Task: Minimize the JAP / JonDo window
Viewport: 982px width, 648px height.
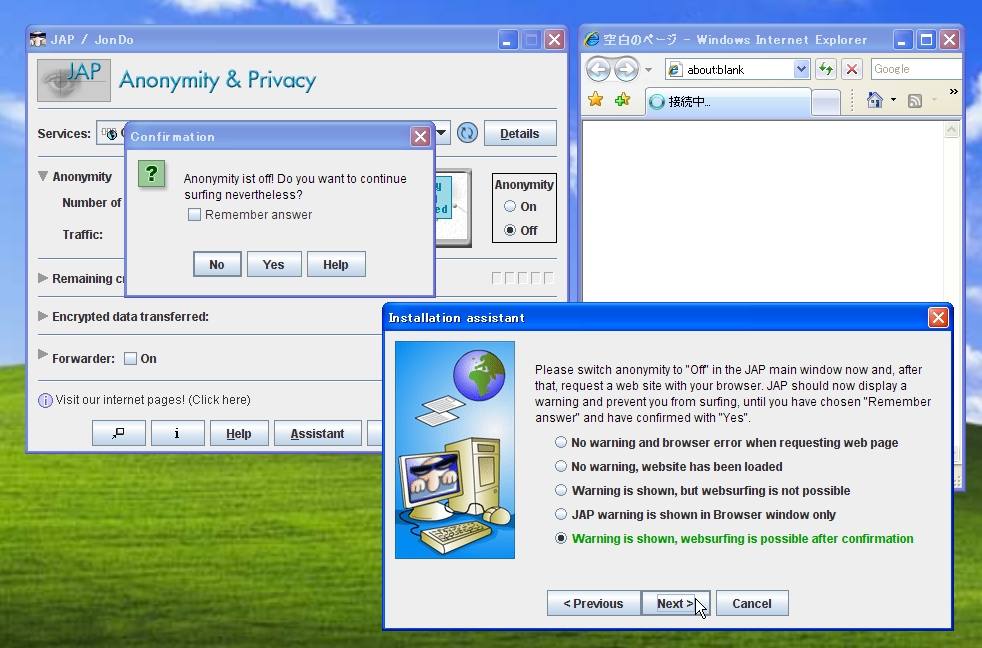Action: [x=507, y=40]
